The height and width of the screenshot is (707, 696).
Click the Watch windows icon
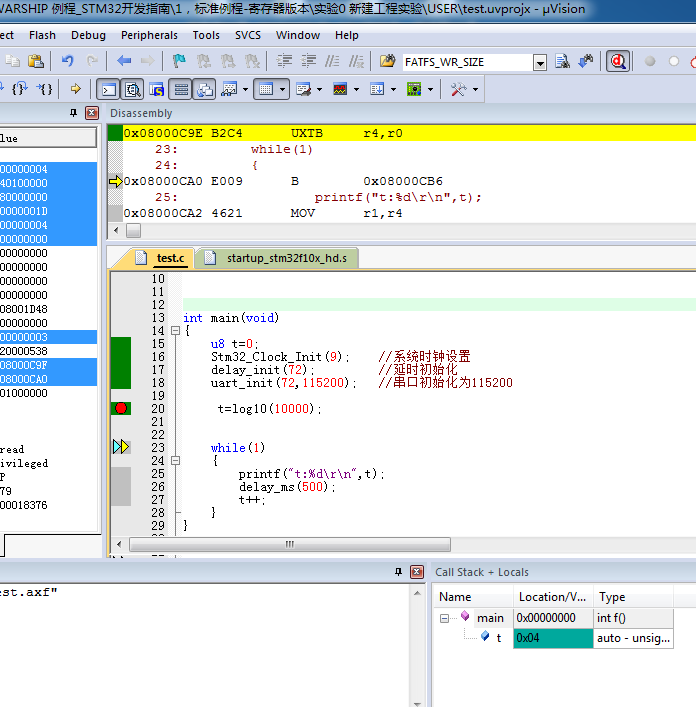(x=229, y=89)
